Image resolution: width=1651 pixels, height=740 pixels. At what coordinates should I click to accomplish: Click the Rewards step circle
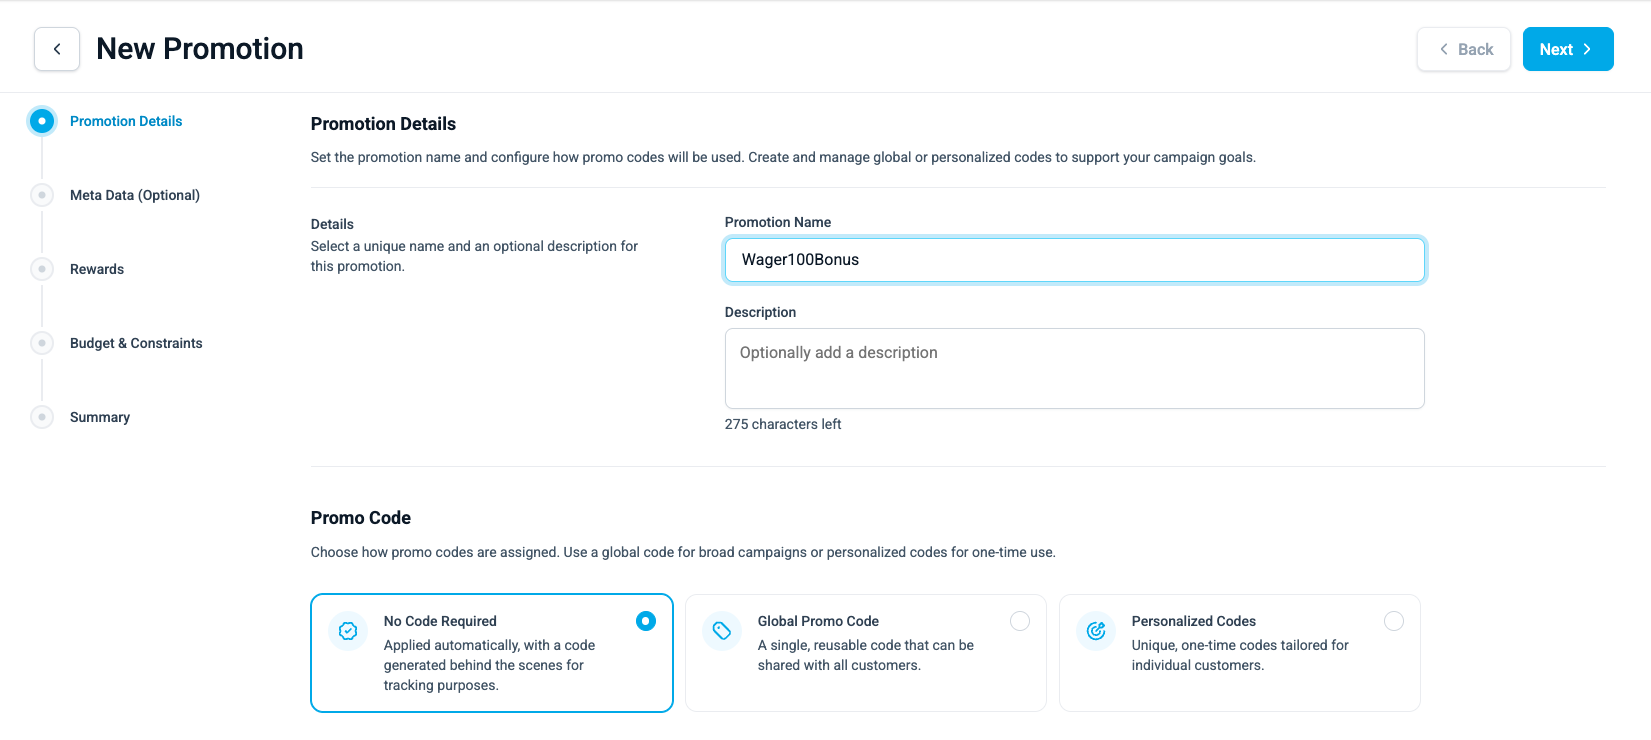pyautogui.click(x=42, y=269)
